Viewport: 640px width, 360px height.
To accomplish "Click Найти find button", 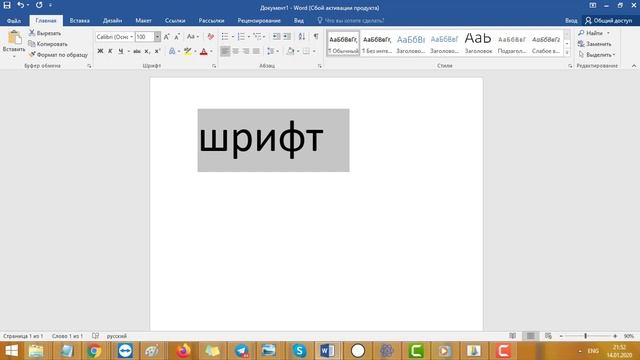I will tap(590, 33).
